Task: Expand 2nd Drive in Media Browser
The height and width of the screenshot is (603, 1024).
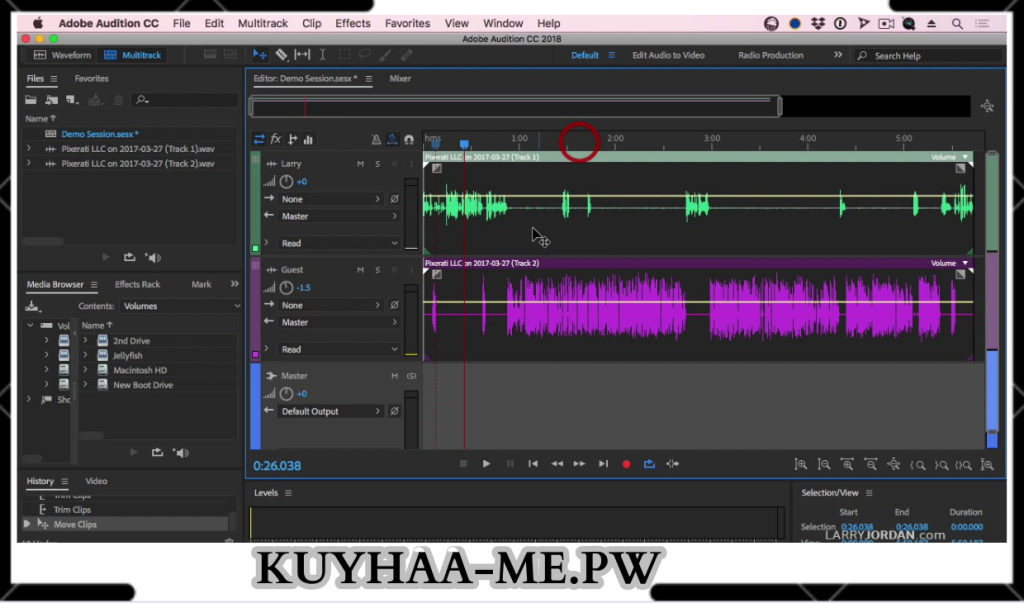Action: click(85, 340)
